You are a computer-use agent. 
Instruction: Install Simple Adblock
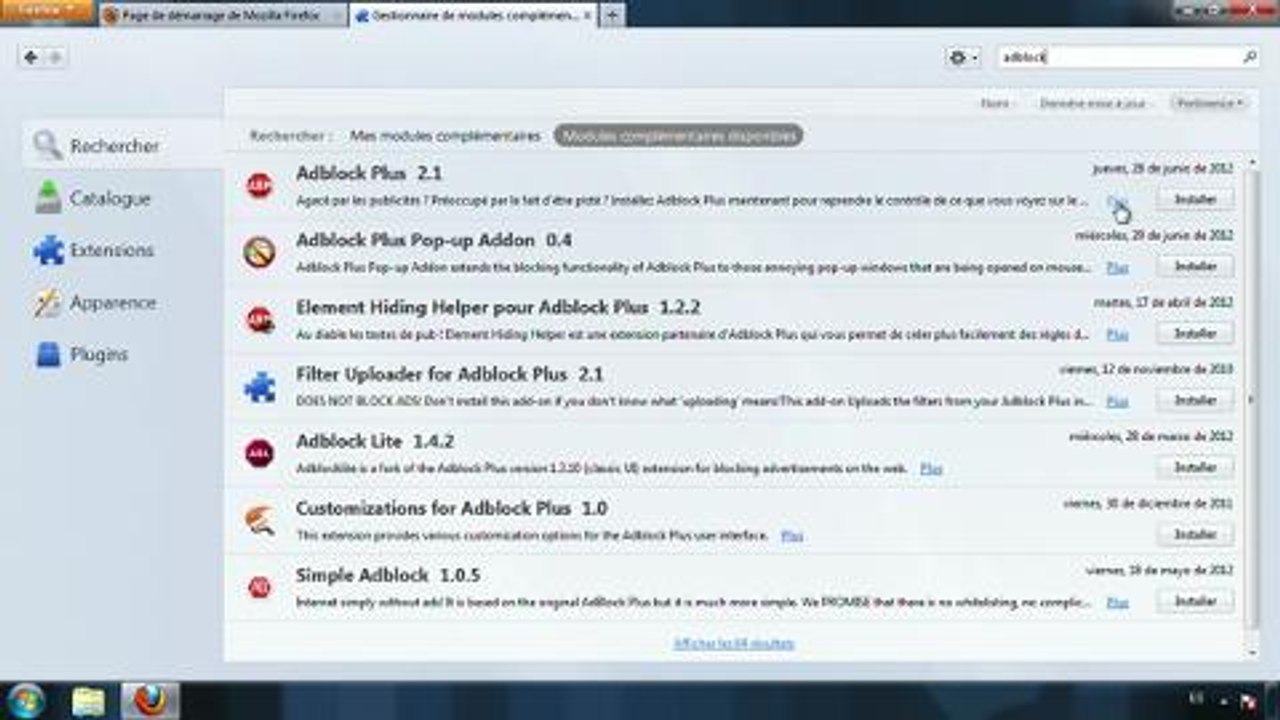(x=1195, y=601)
